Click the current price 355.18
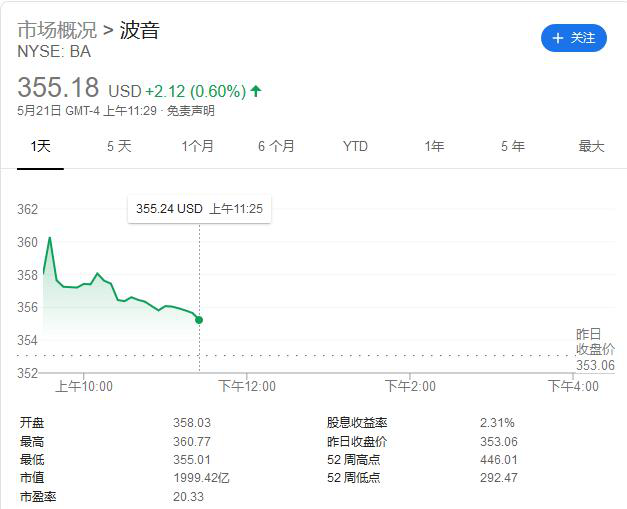The height and width of the screenshot is (509, 627). (x=58, y=87)
